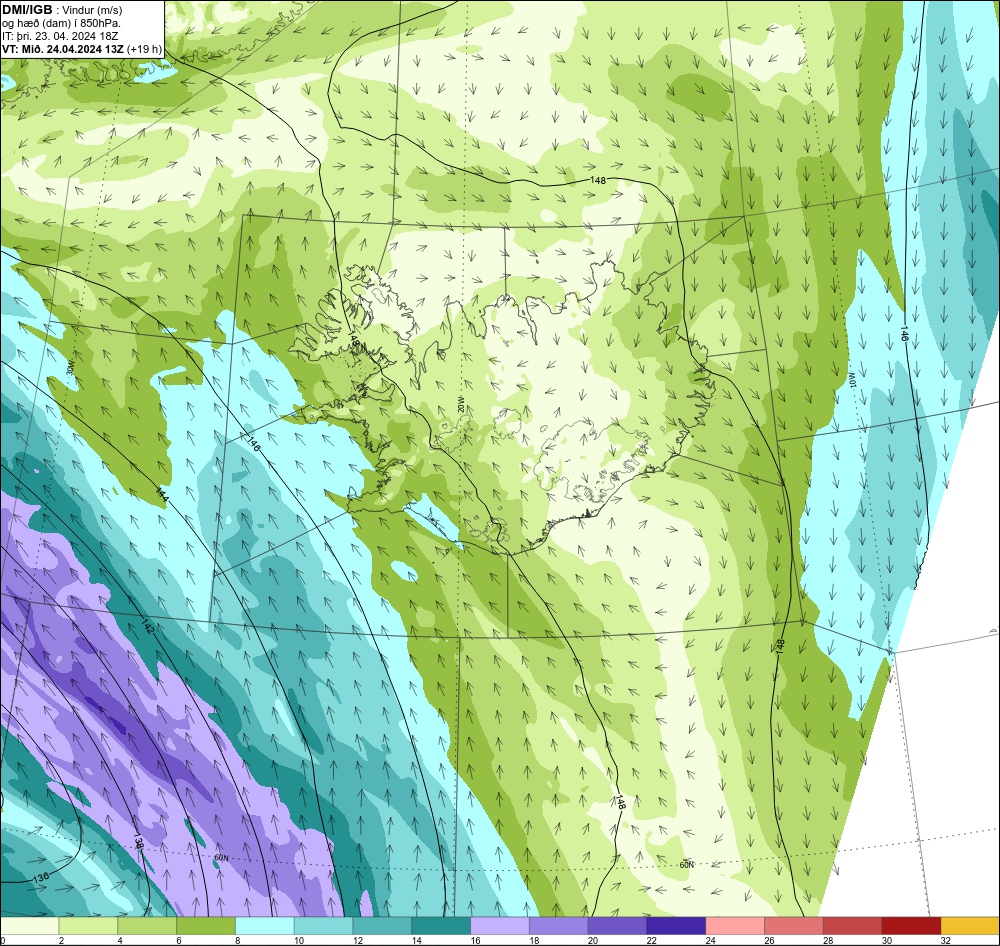Select the 'og hæð (dam) í 850hPa.' line

(x=62, y=23)
